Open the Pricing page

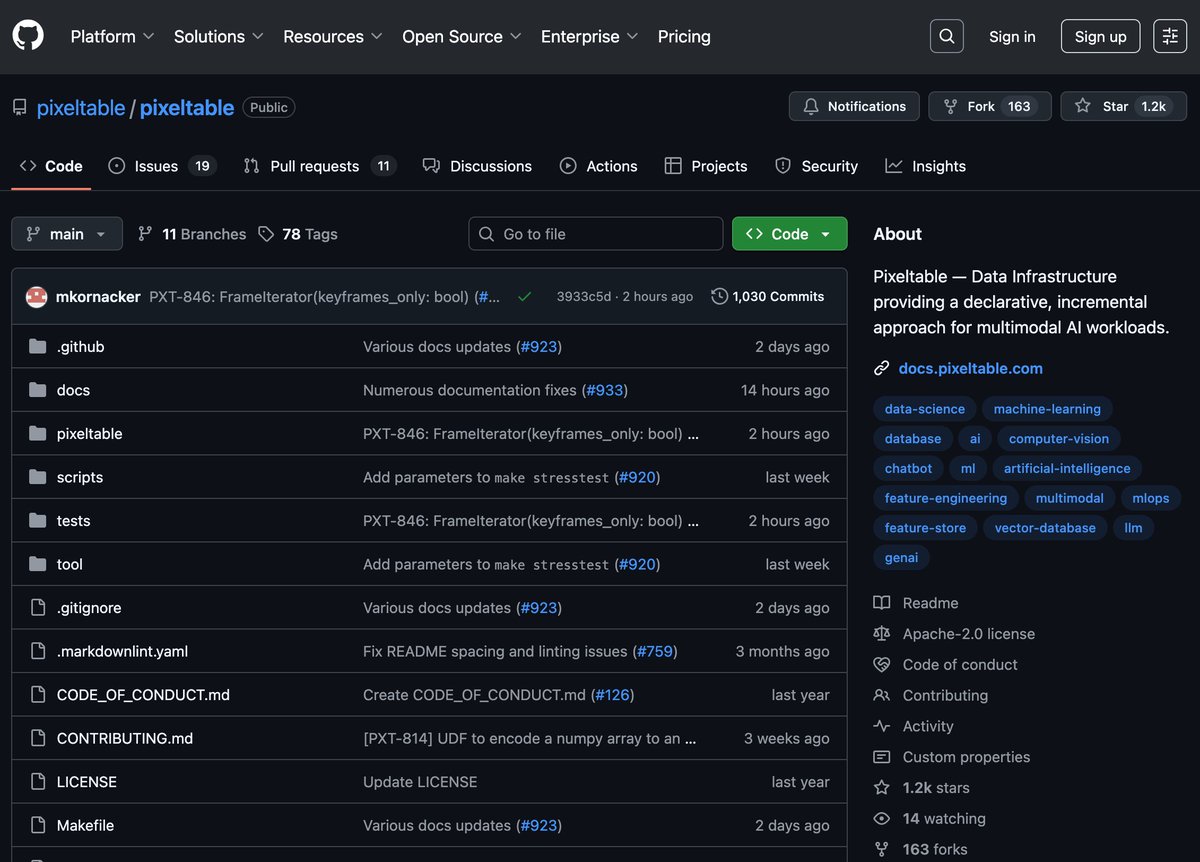pos(684,36)
